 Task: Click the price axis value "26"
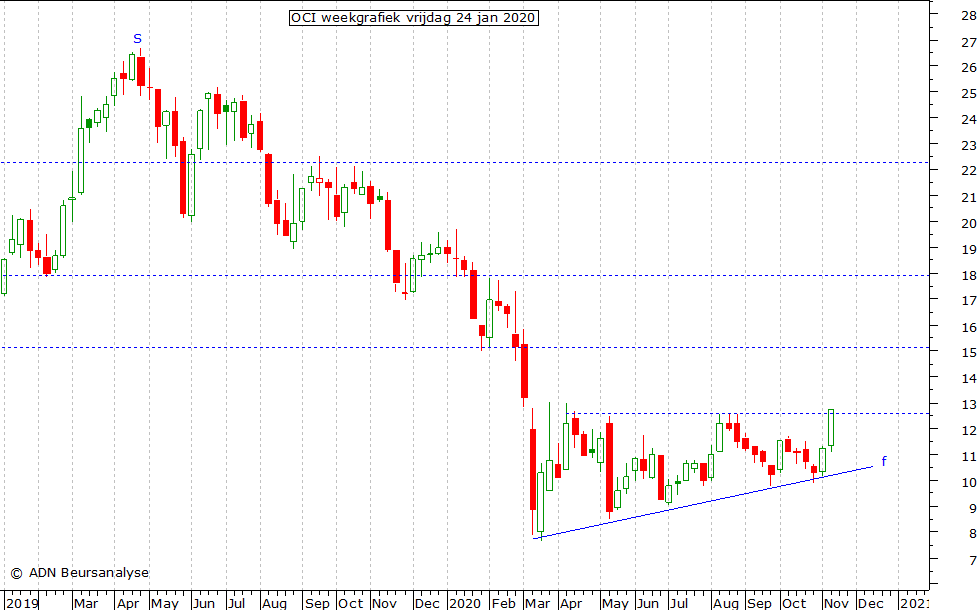[x=969, y=68]
